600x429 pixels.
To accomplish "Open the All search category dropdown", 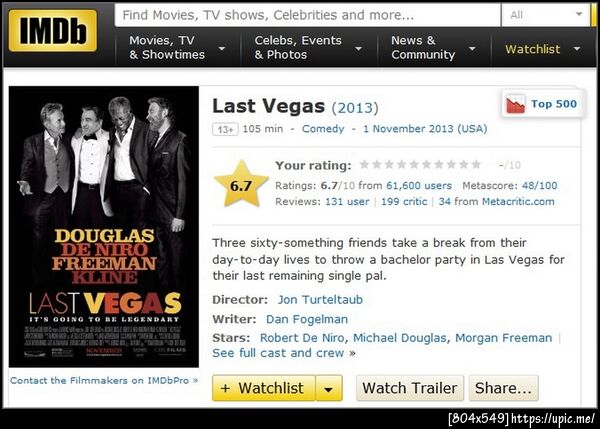I will tap(546, 15).
